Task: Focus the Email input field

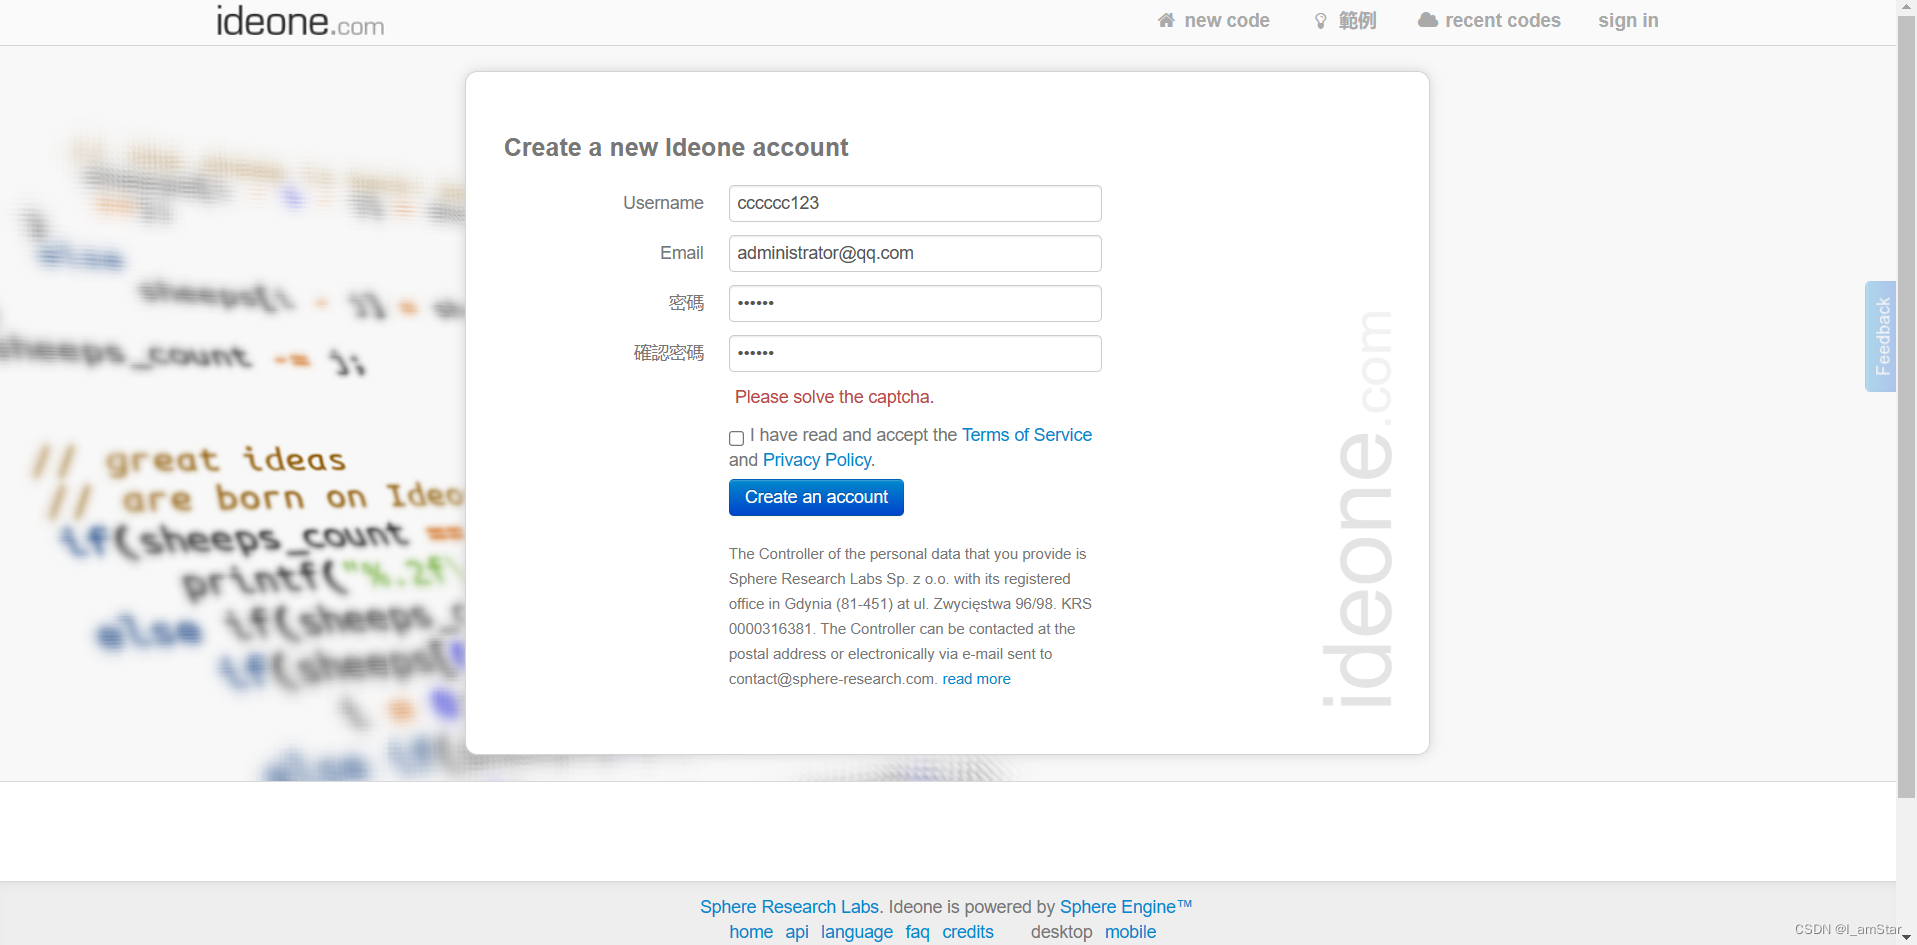Action: [915, 253]
